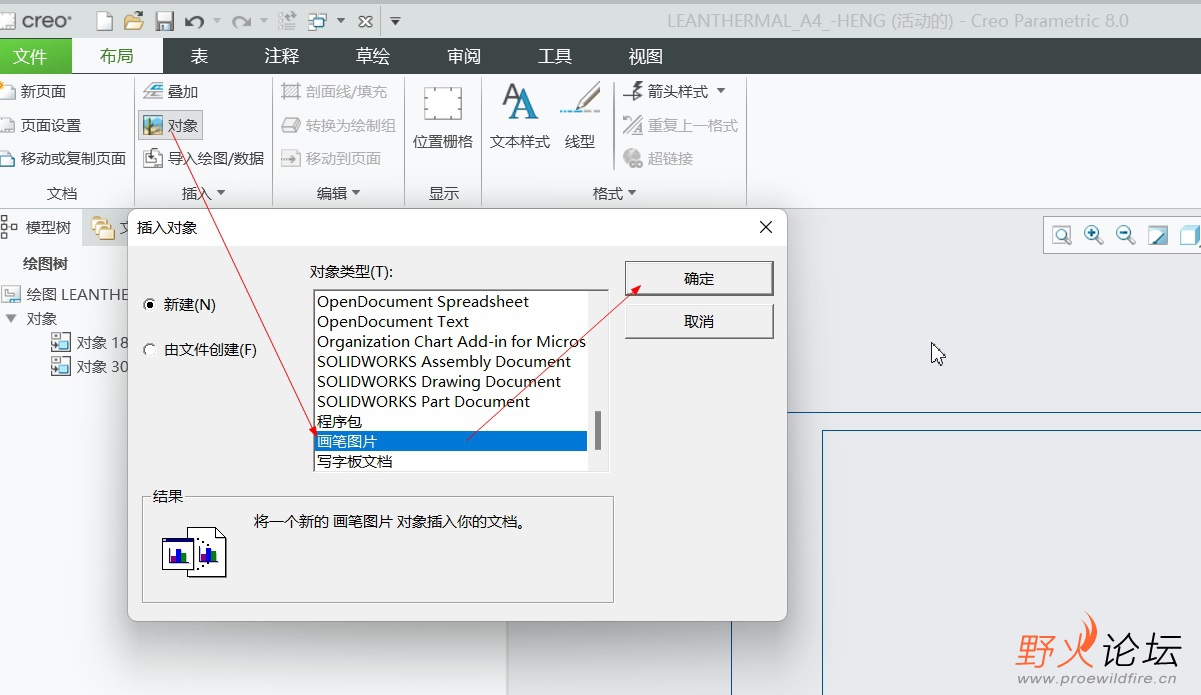Open the 箭头样式 dropdown arrow
Screen dimensions: 1201x695
click(x=721, y=91)
